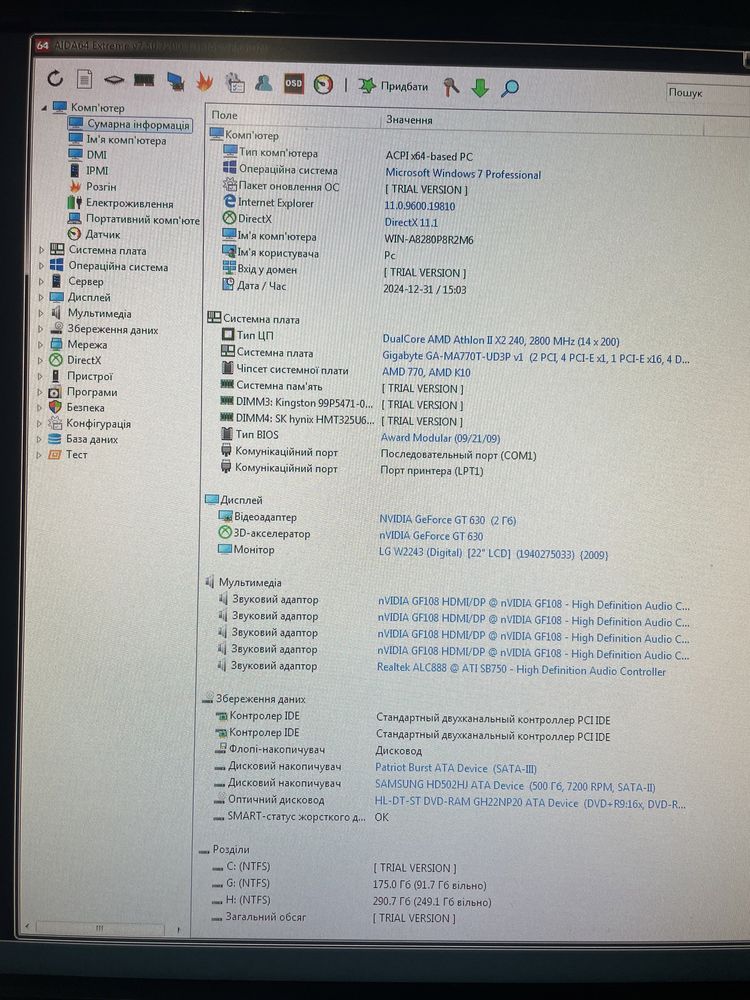Open the HL-DT-ST DVD-RAM GH22NP20 link
The width and height of the screenshot is (750, 1000).
pos(530,804)
